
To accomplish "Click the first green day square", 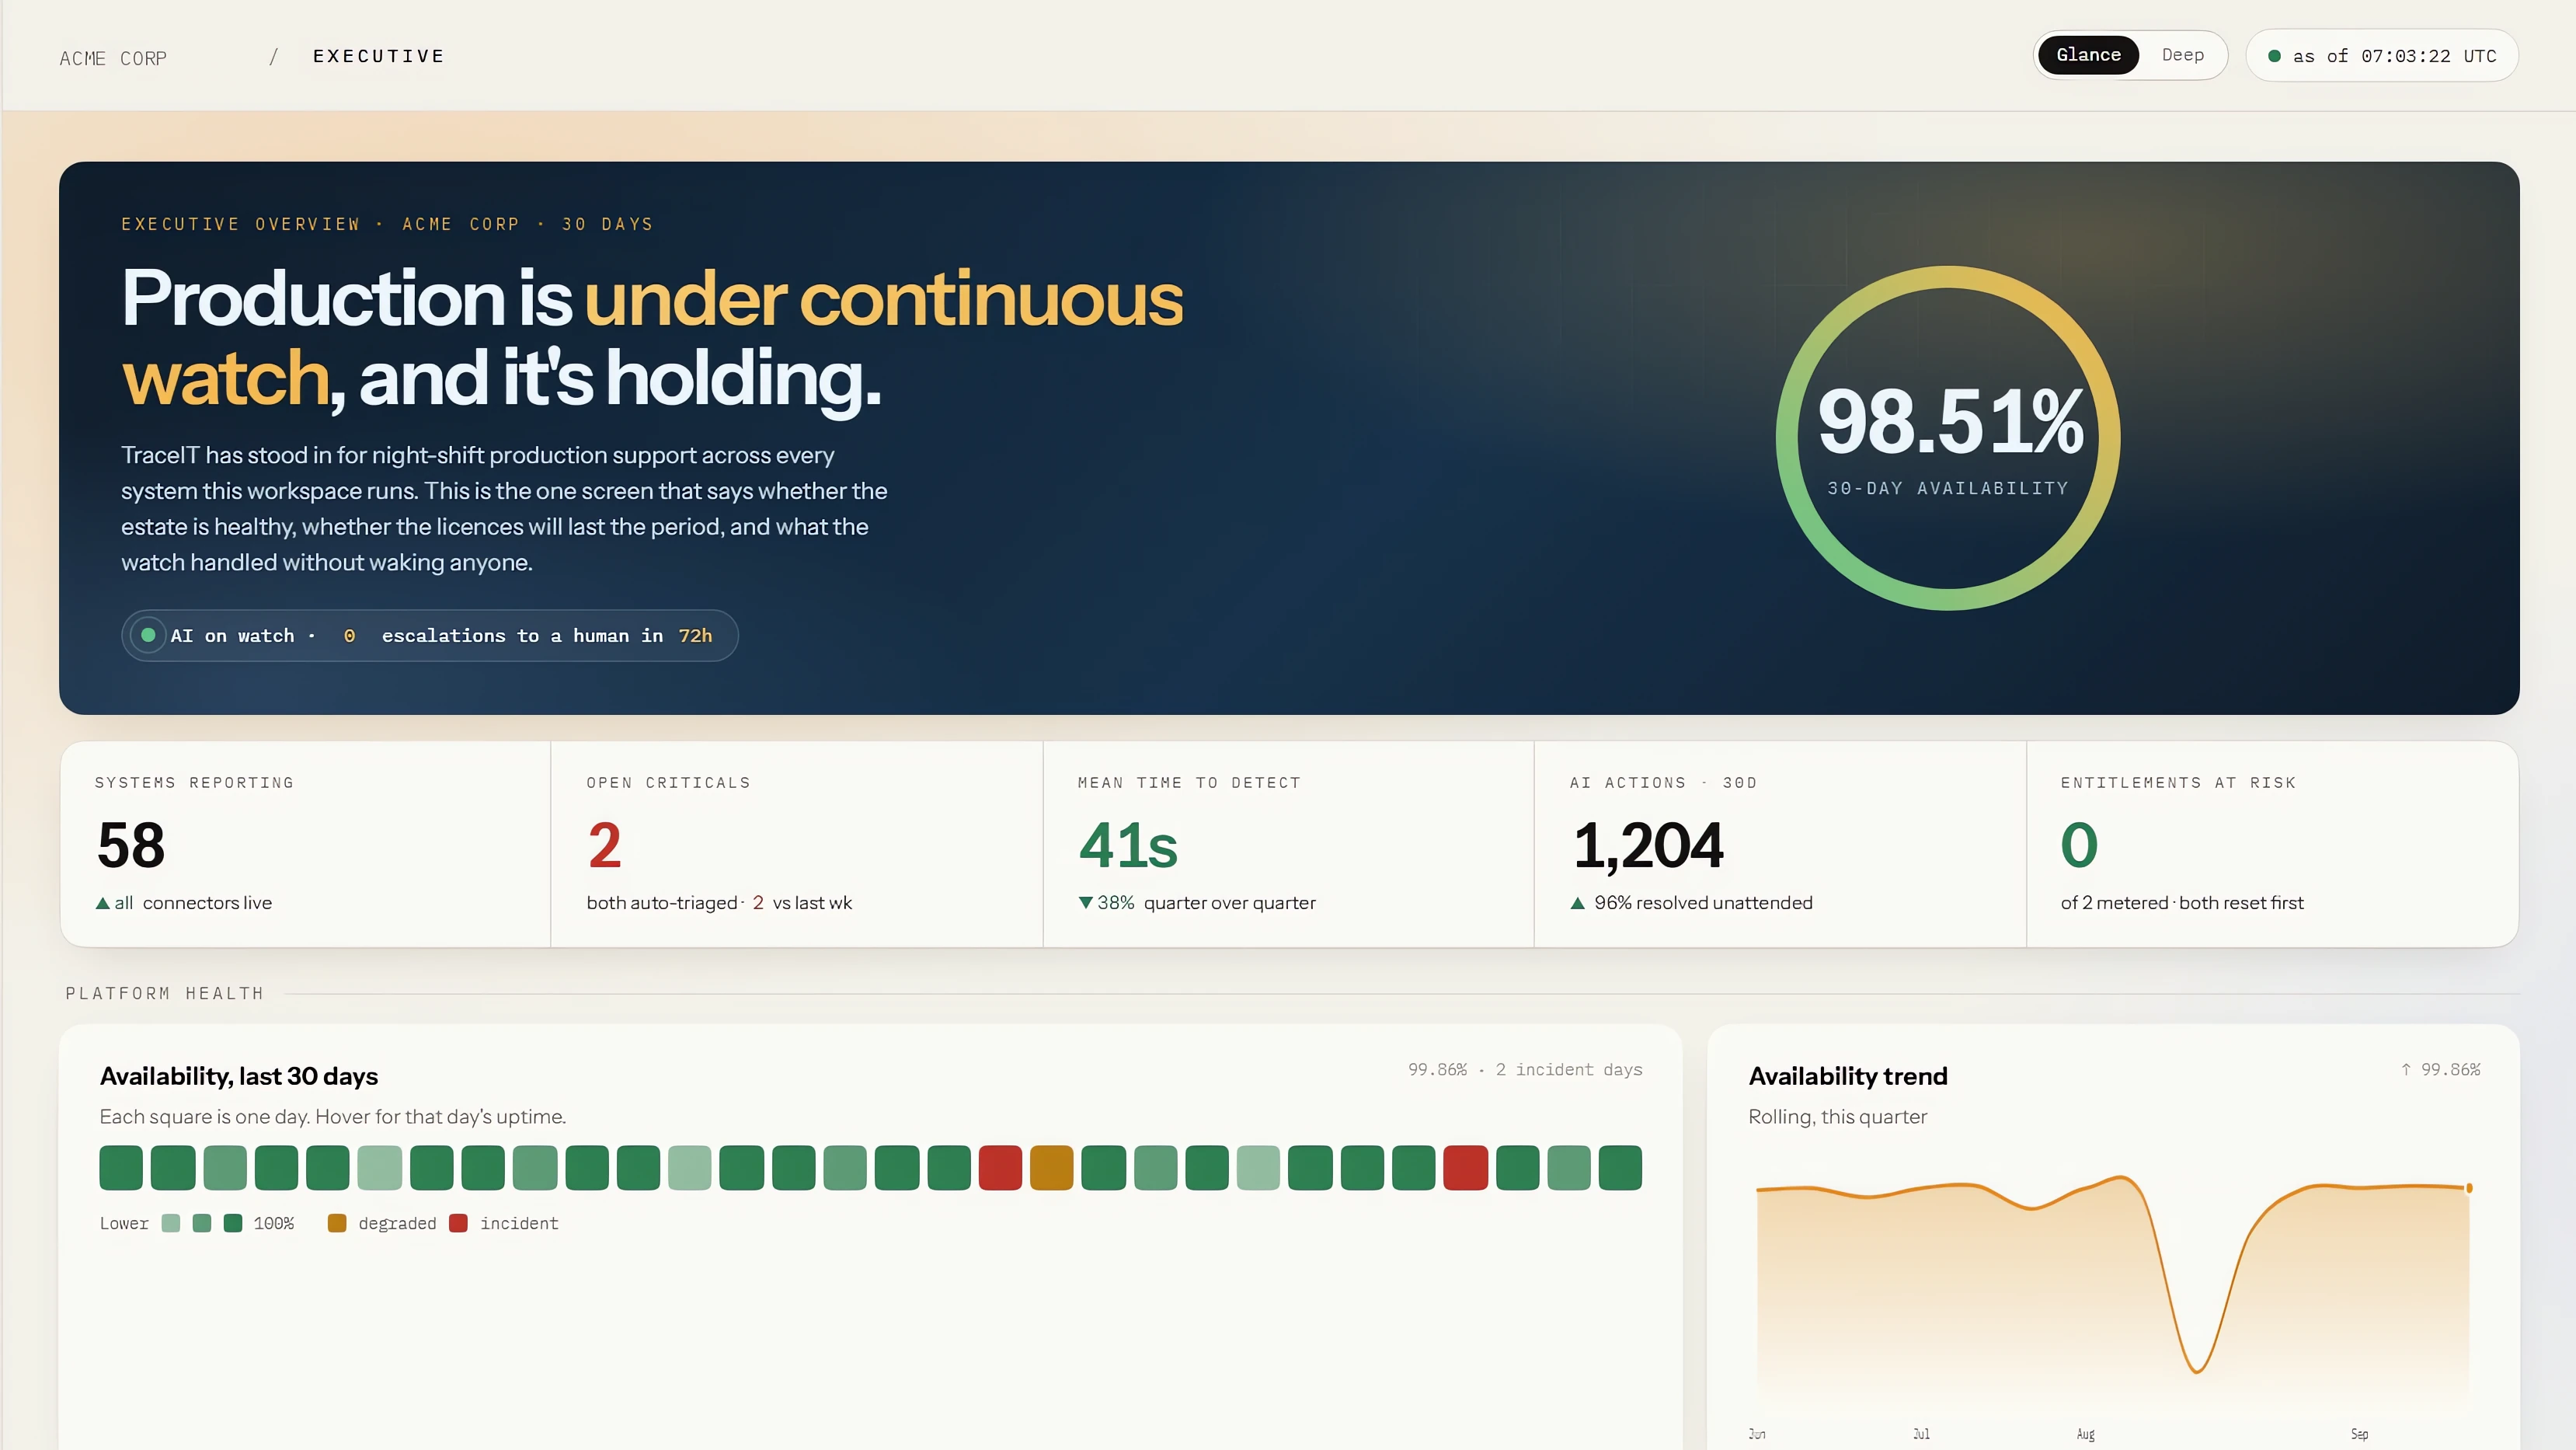I will tap(121, 1168).
